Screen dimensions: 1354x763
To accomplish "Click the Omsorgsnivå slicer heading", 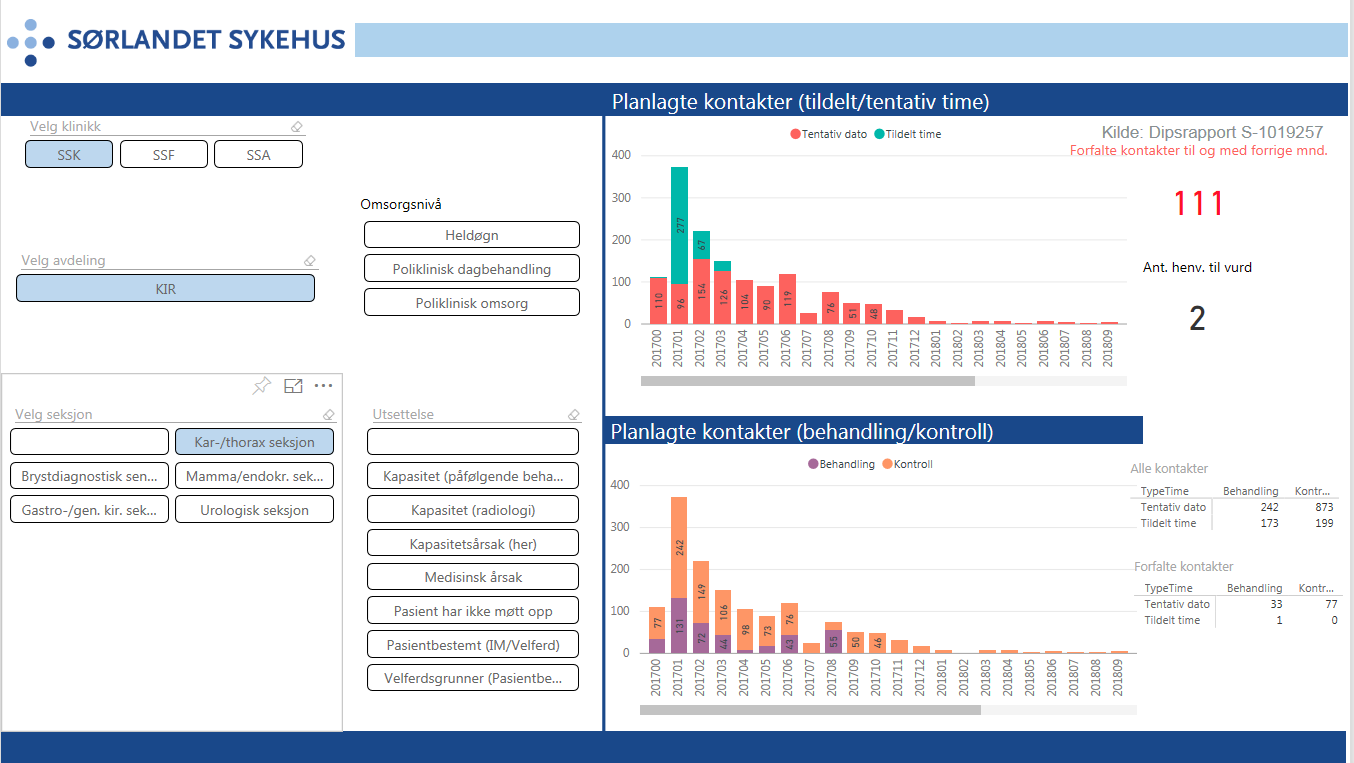I will pos(401,204).
